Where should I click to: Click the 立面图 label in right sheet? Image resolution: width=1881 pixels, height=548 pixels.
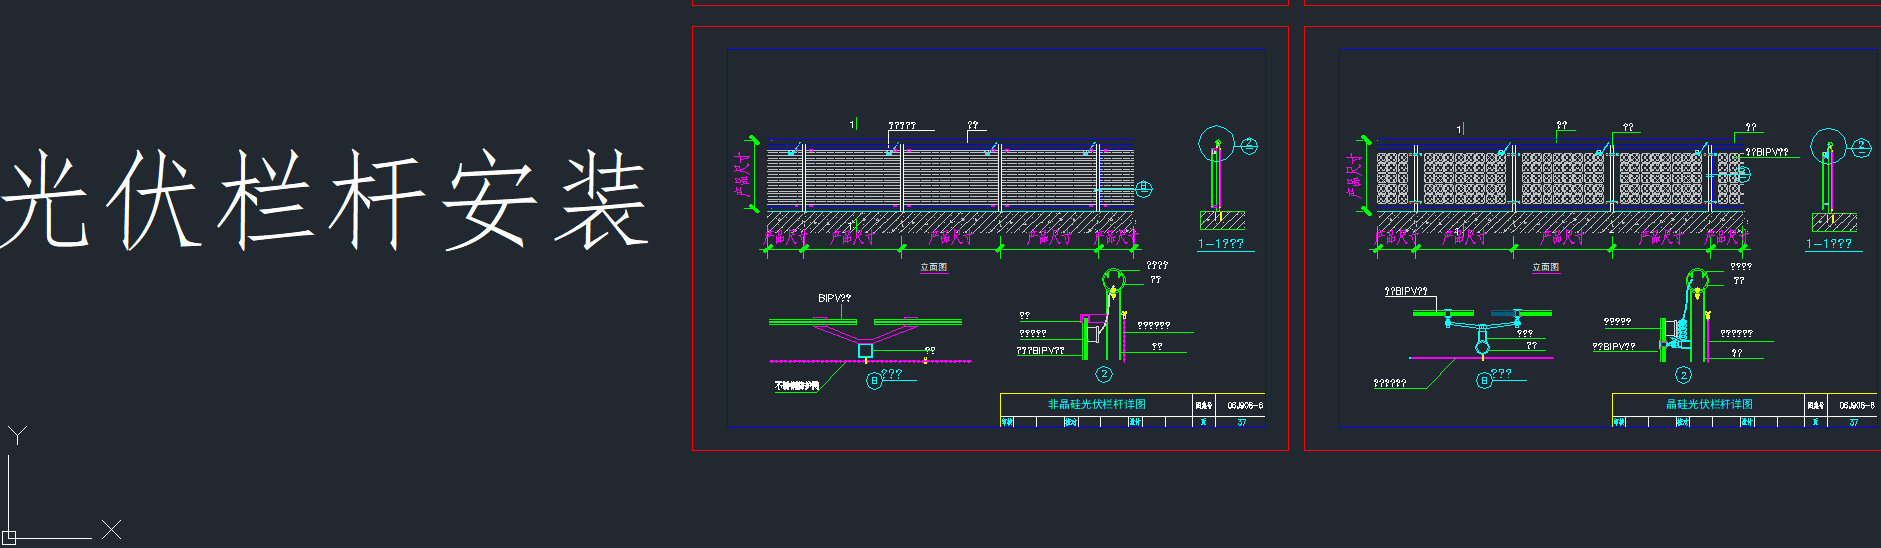(x=1545, y=267)
